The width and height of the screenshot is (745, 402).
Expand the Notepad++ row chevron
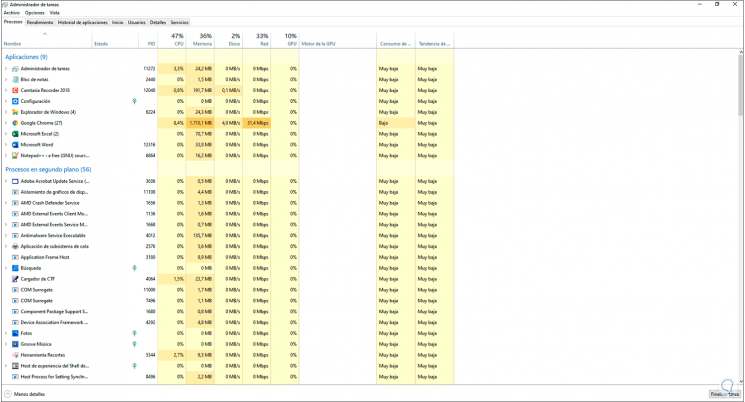[6, 155]
